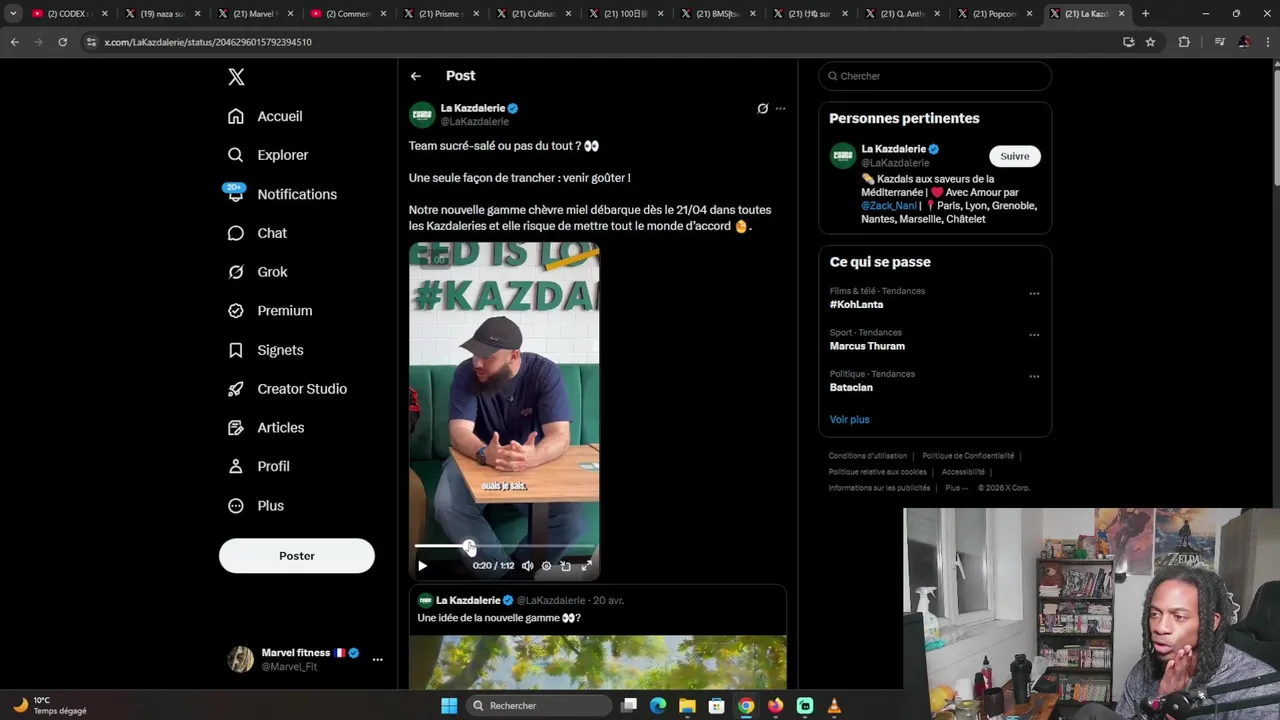Viewport: 1280px width, 720px height.
Task: Open the X logo home icon
Action: click(236, 77)
